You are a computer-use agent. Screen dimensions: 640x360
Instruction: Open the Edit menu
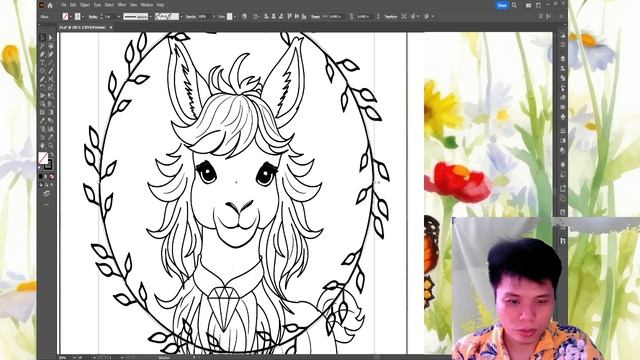tap(73, 5)
